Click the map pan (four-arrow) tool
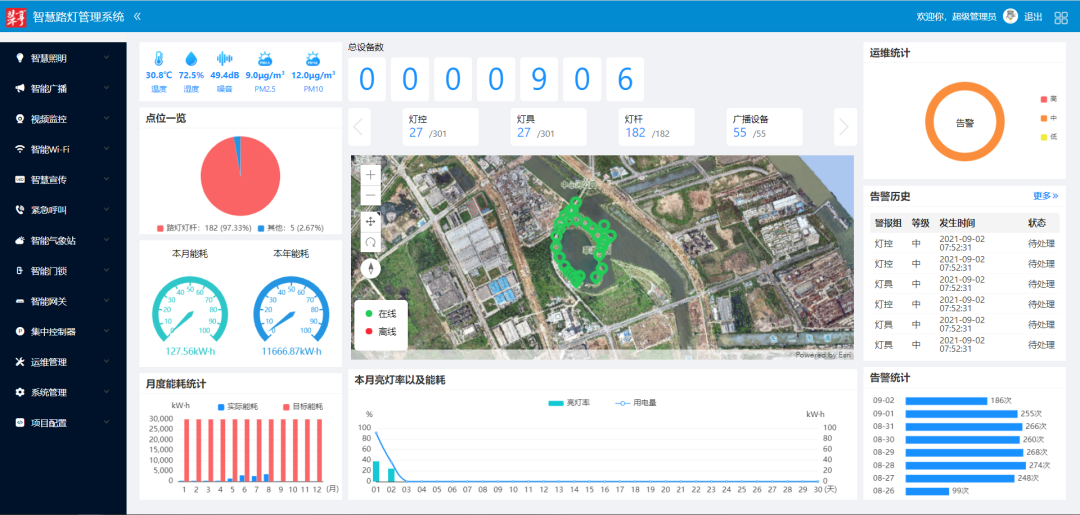The image size is (1080, 515). pyautogui.click(x=371, y=221)
